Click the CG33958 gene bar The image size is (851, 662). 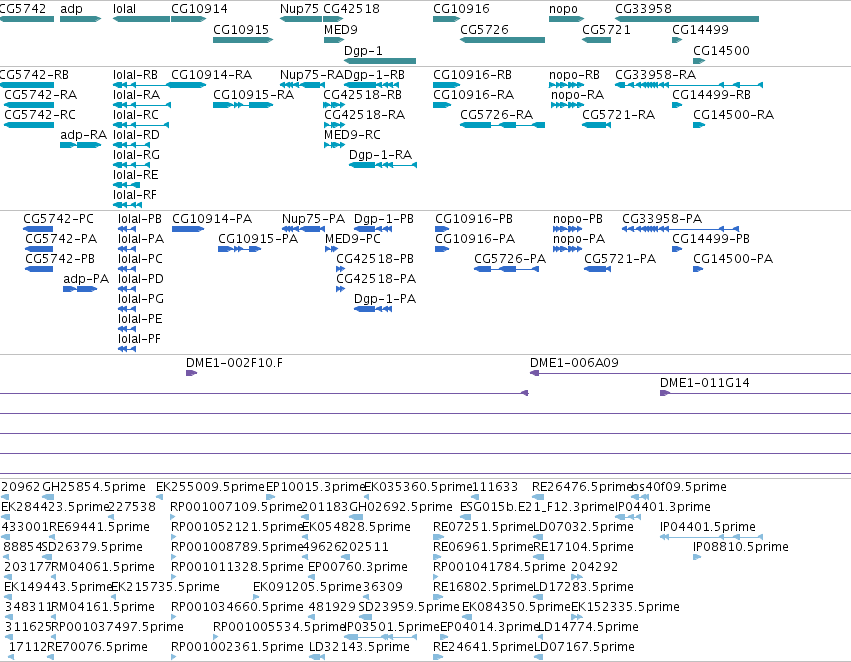coord(687,19)
